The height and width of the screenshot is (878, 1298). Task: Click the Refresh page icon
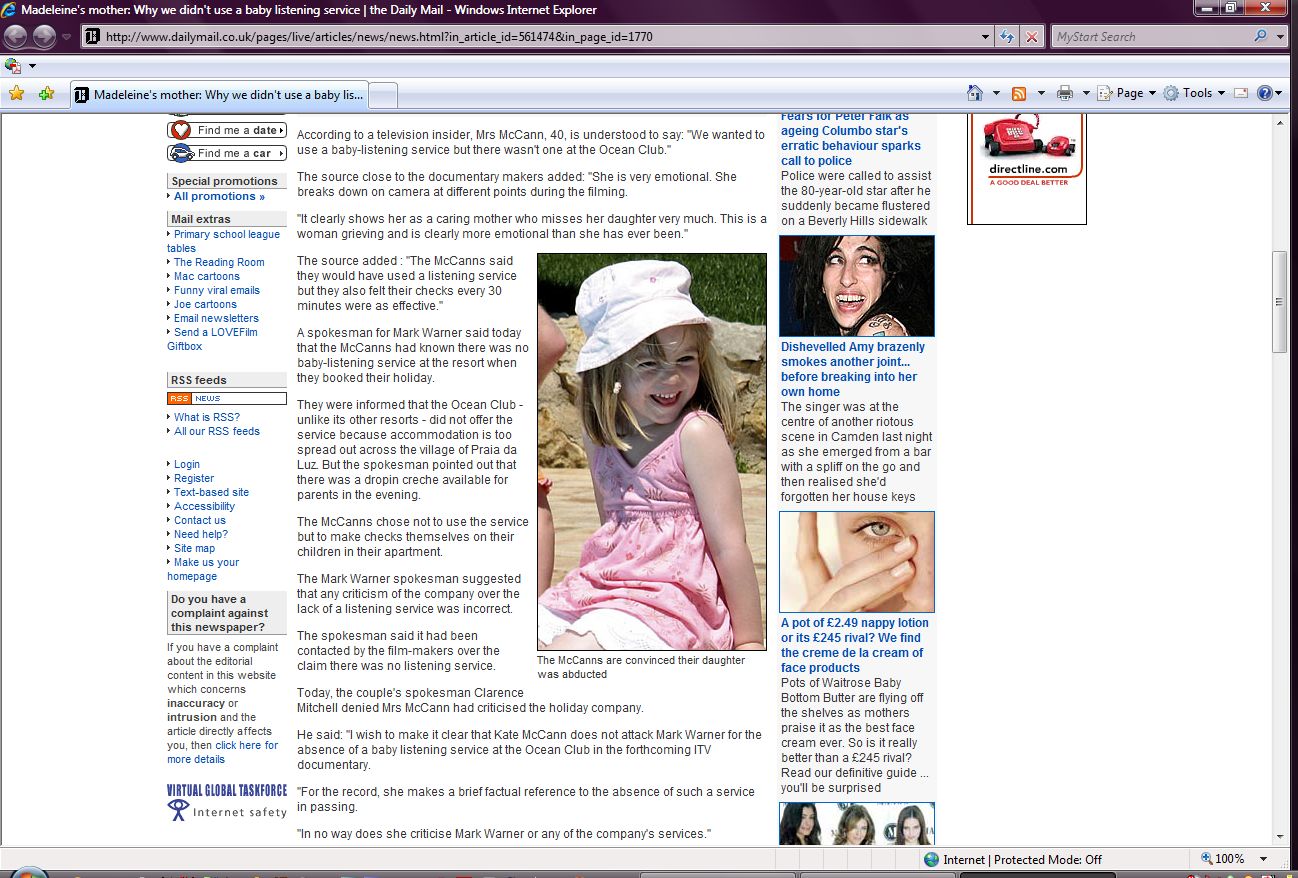(x=1008, y=37)
